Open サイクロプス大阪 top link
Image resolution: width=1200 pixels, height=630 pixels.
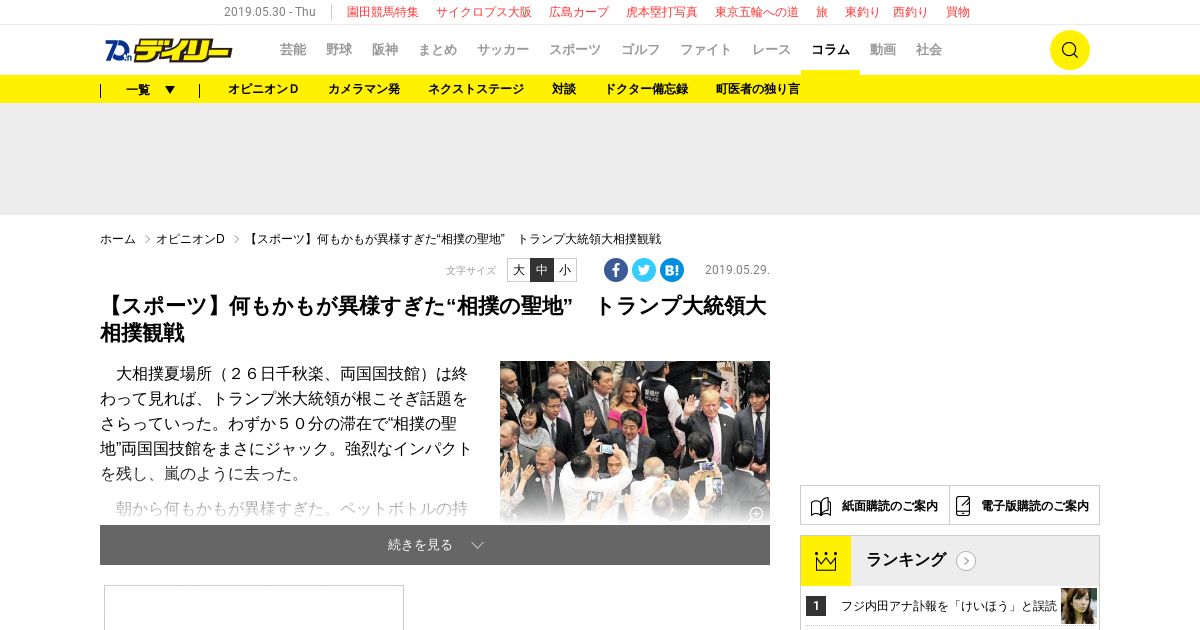[484, 12]
